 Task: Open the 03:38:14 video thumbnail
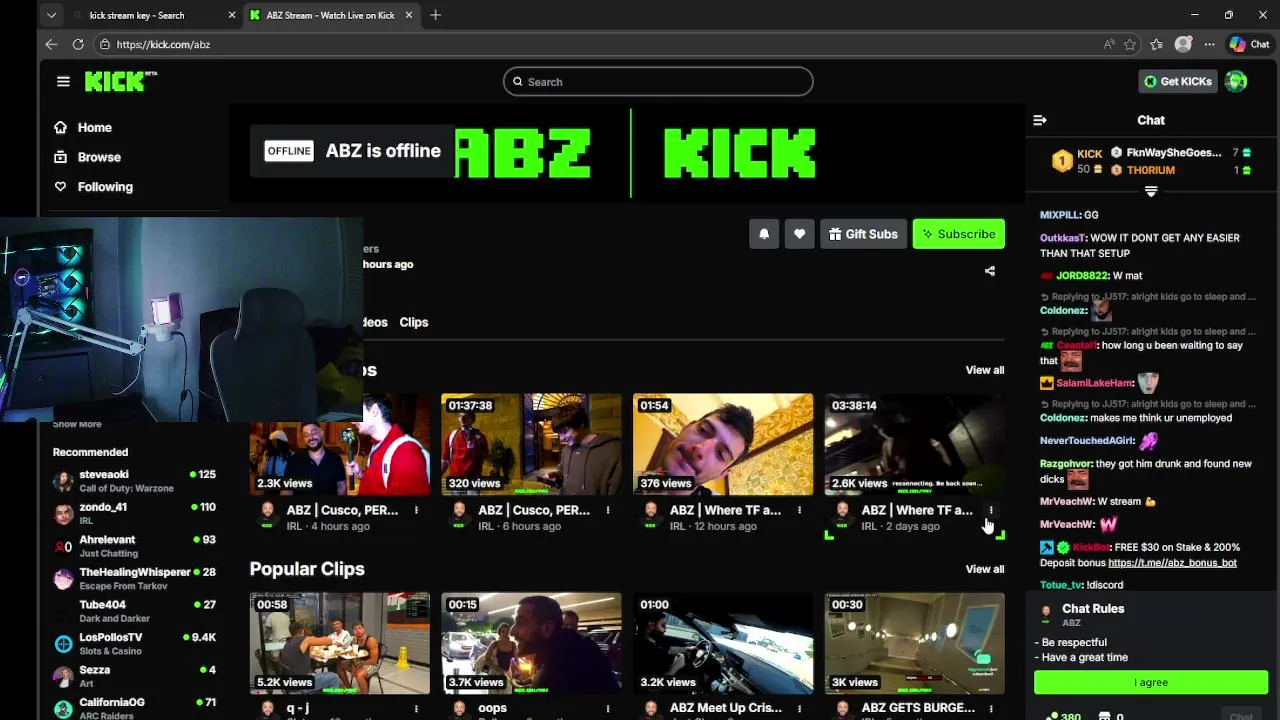915,445
